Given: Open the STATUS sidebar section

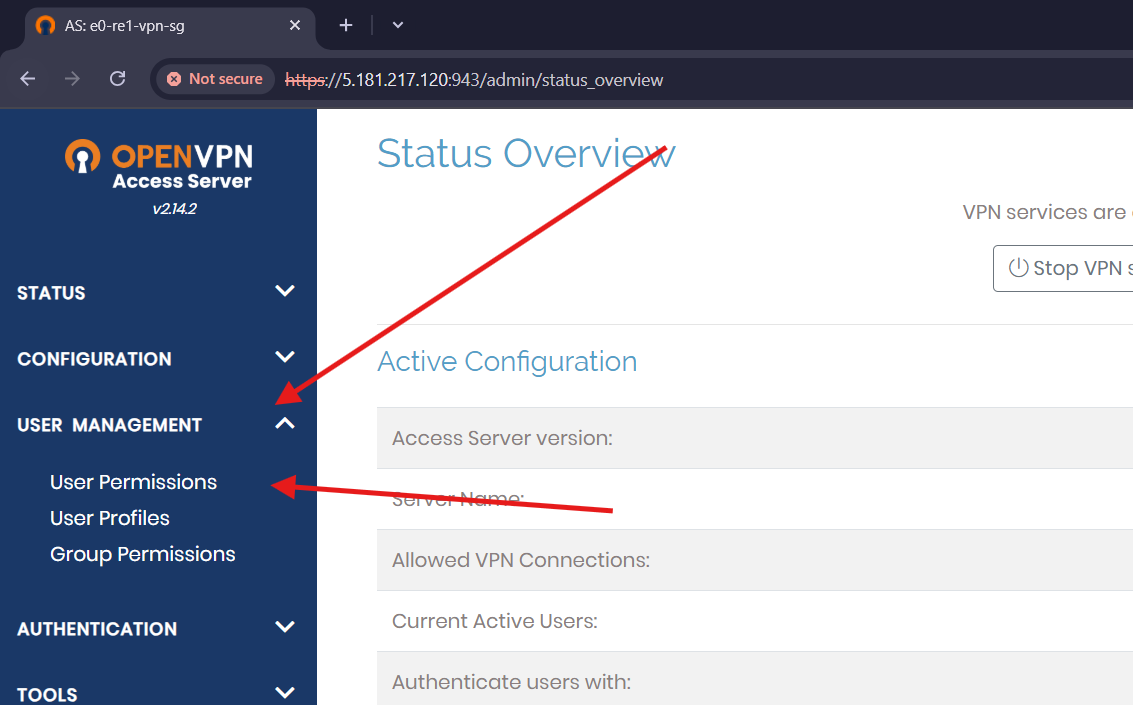Looking at the screenshot, I should pyautogui.click(x=51, y=293).
